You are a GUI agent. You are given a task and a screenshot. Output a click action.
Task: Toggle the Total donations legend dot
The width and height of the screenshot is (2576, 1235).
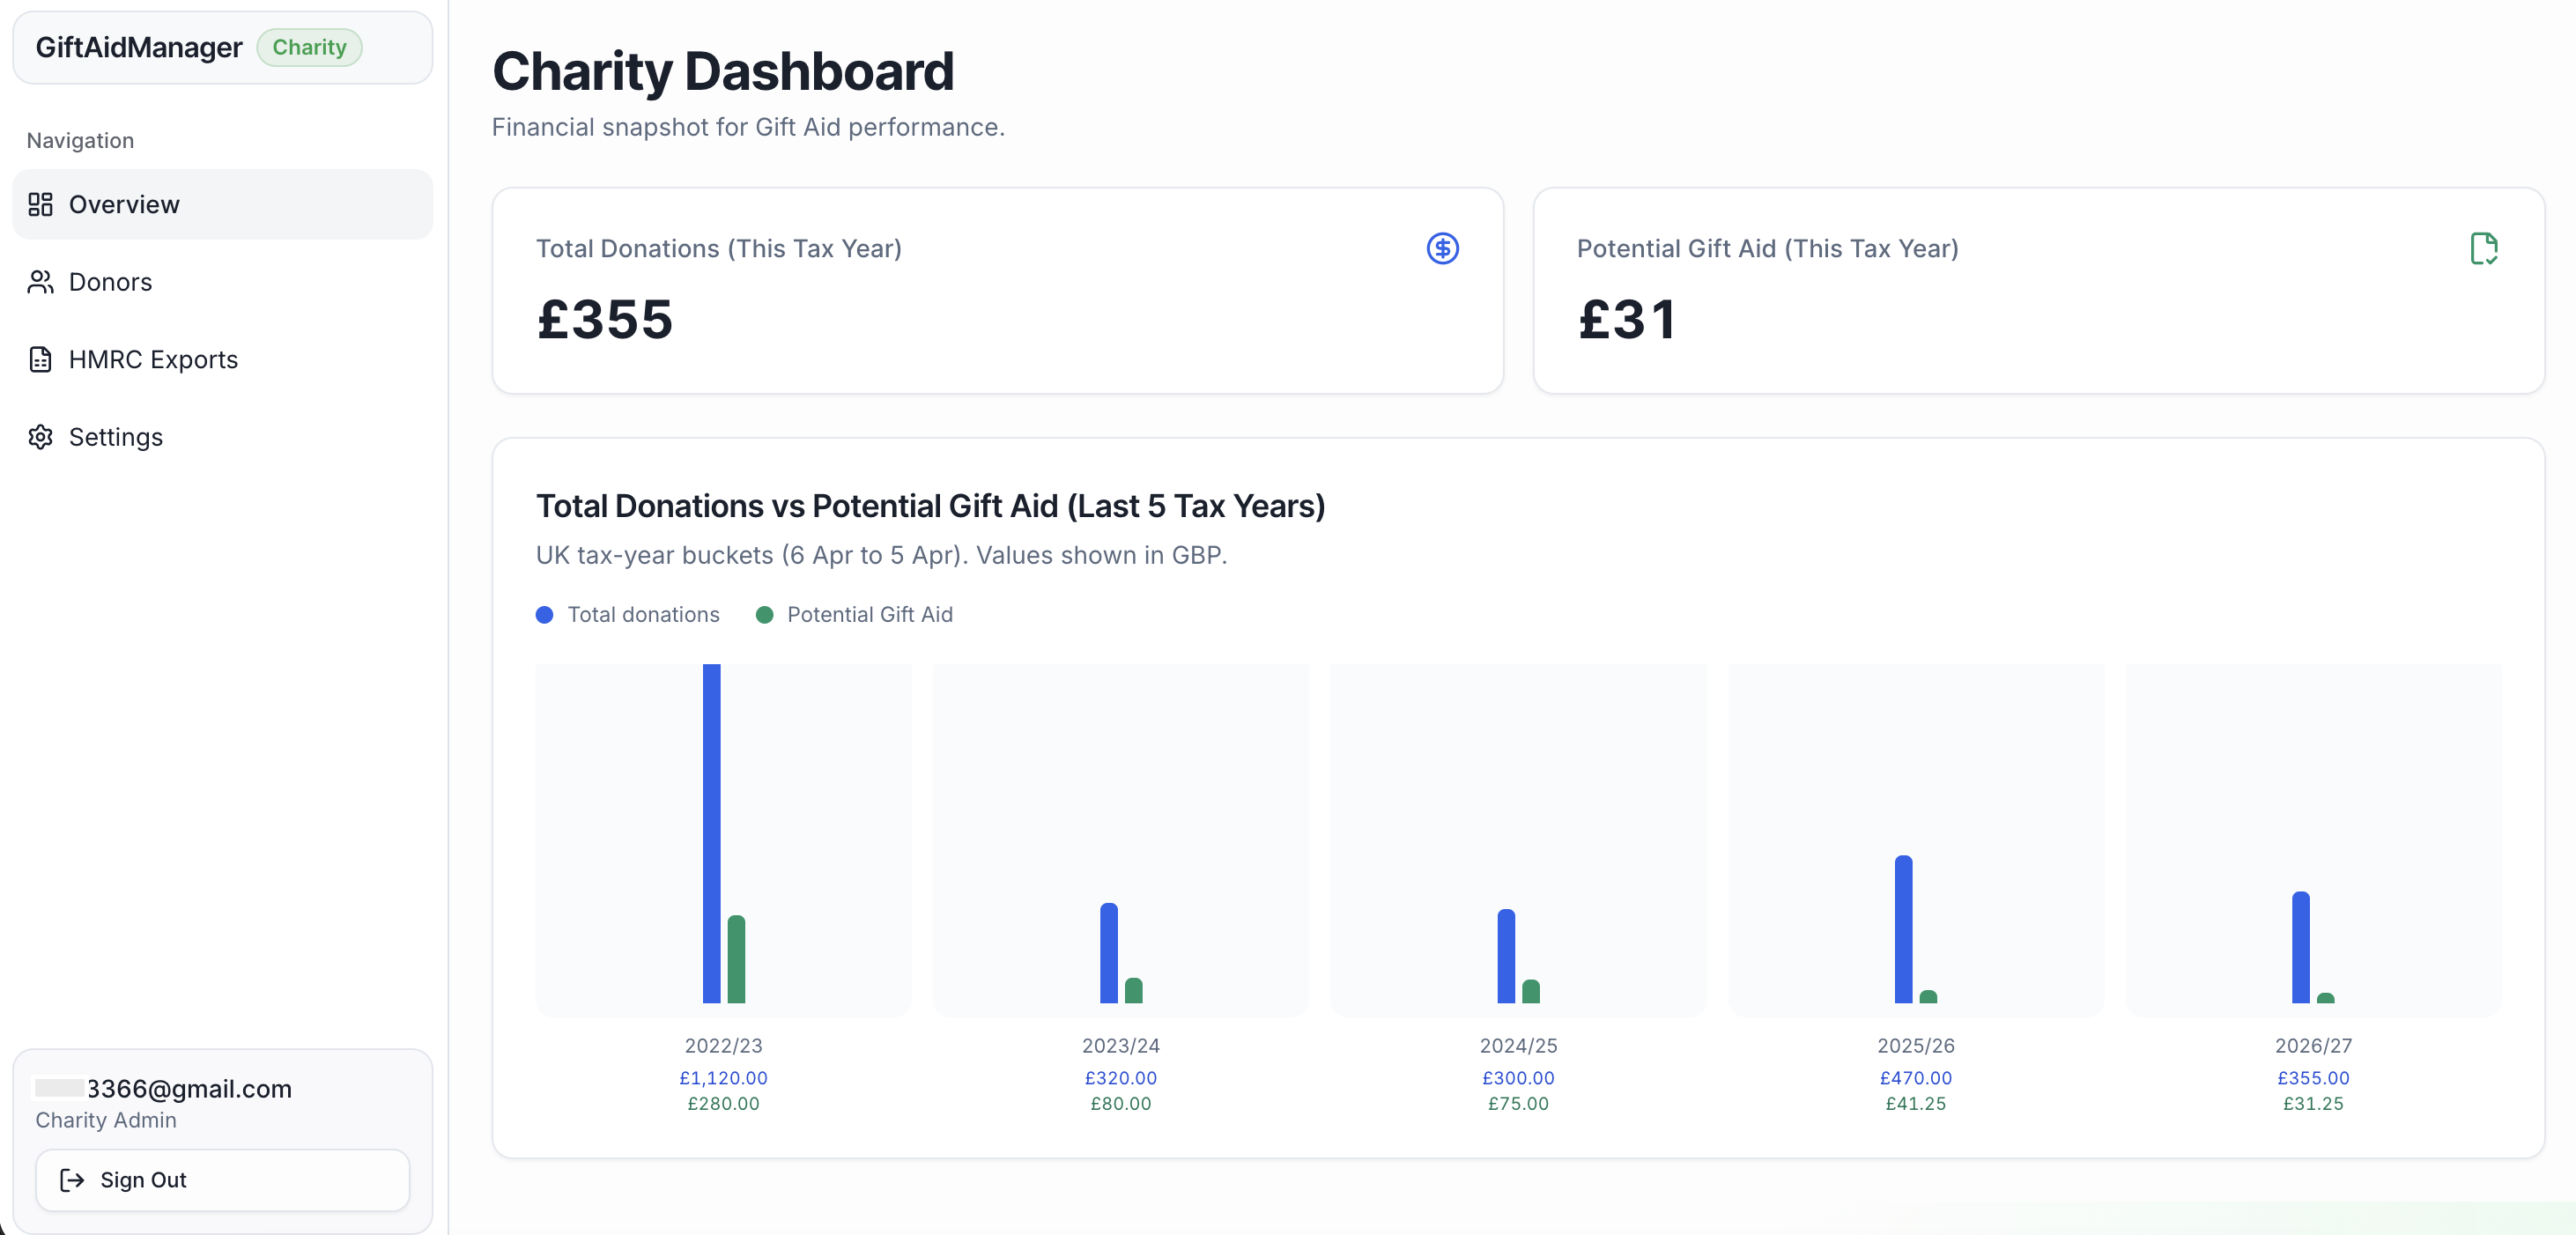pyautogui.click(x=545, y=615)
